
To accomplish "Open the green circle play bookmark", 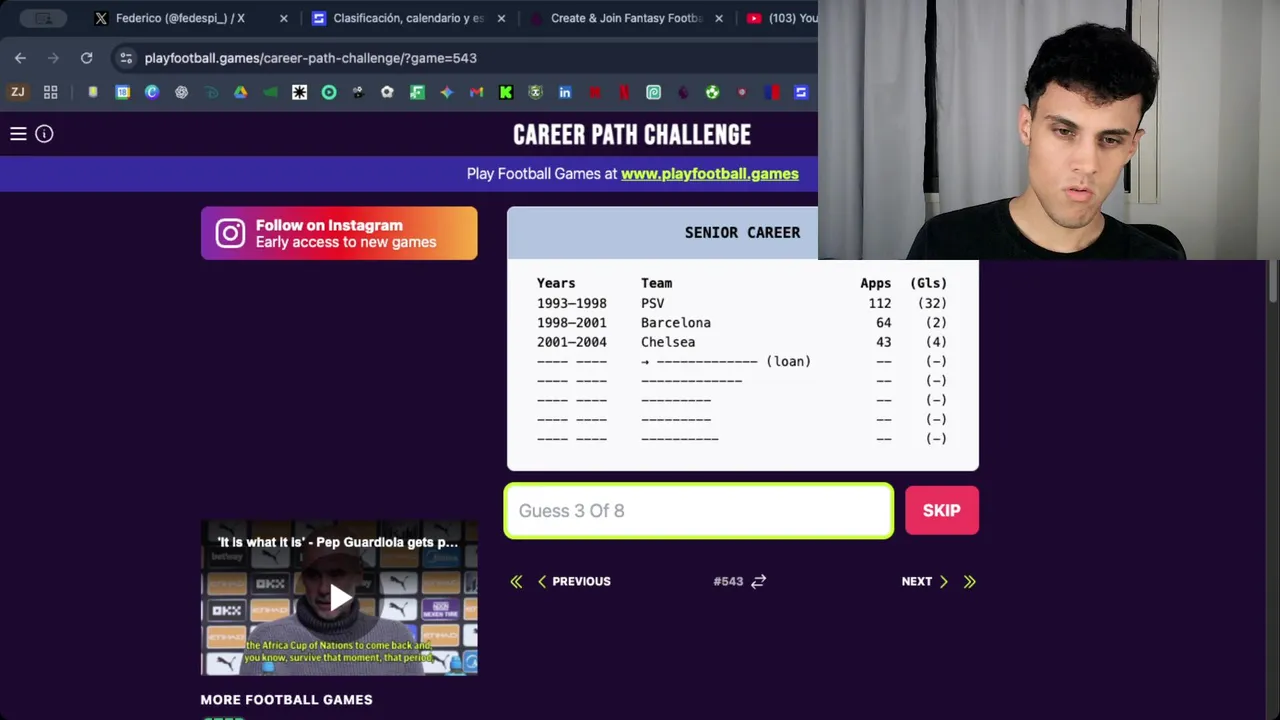I will point(329,92).
